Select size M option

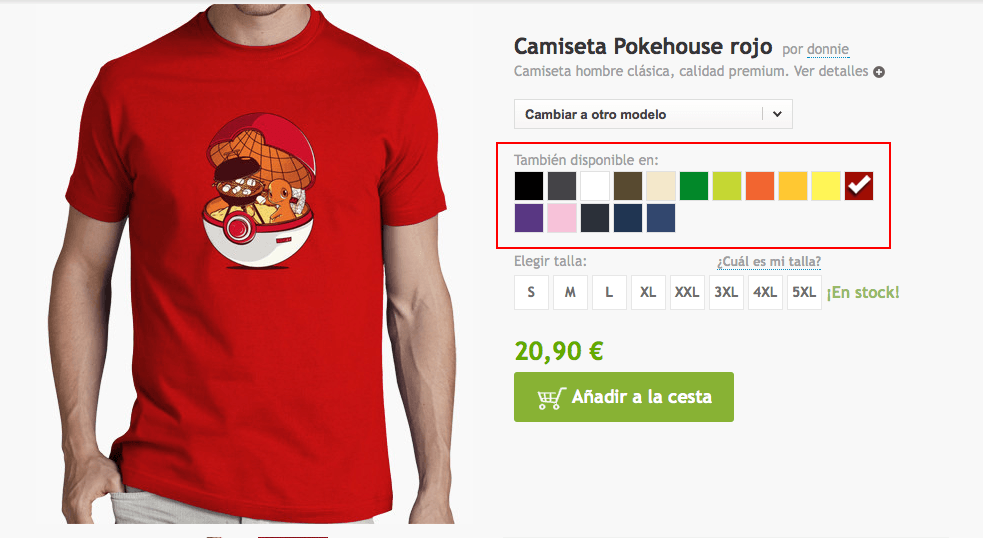(x=570, y=292)
